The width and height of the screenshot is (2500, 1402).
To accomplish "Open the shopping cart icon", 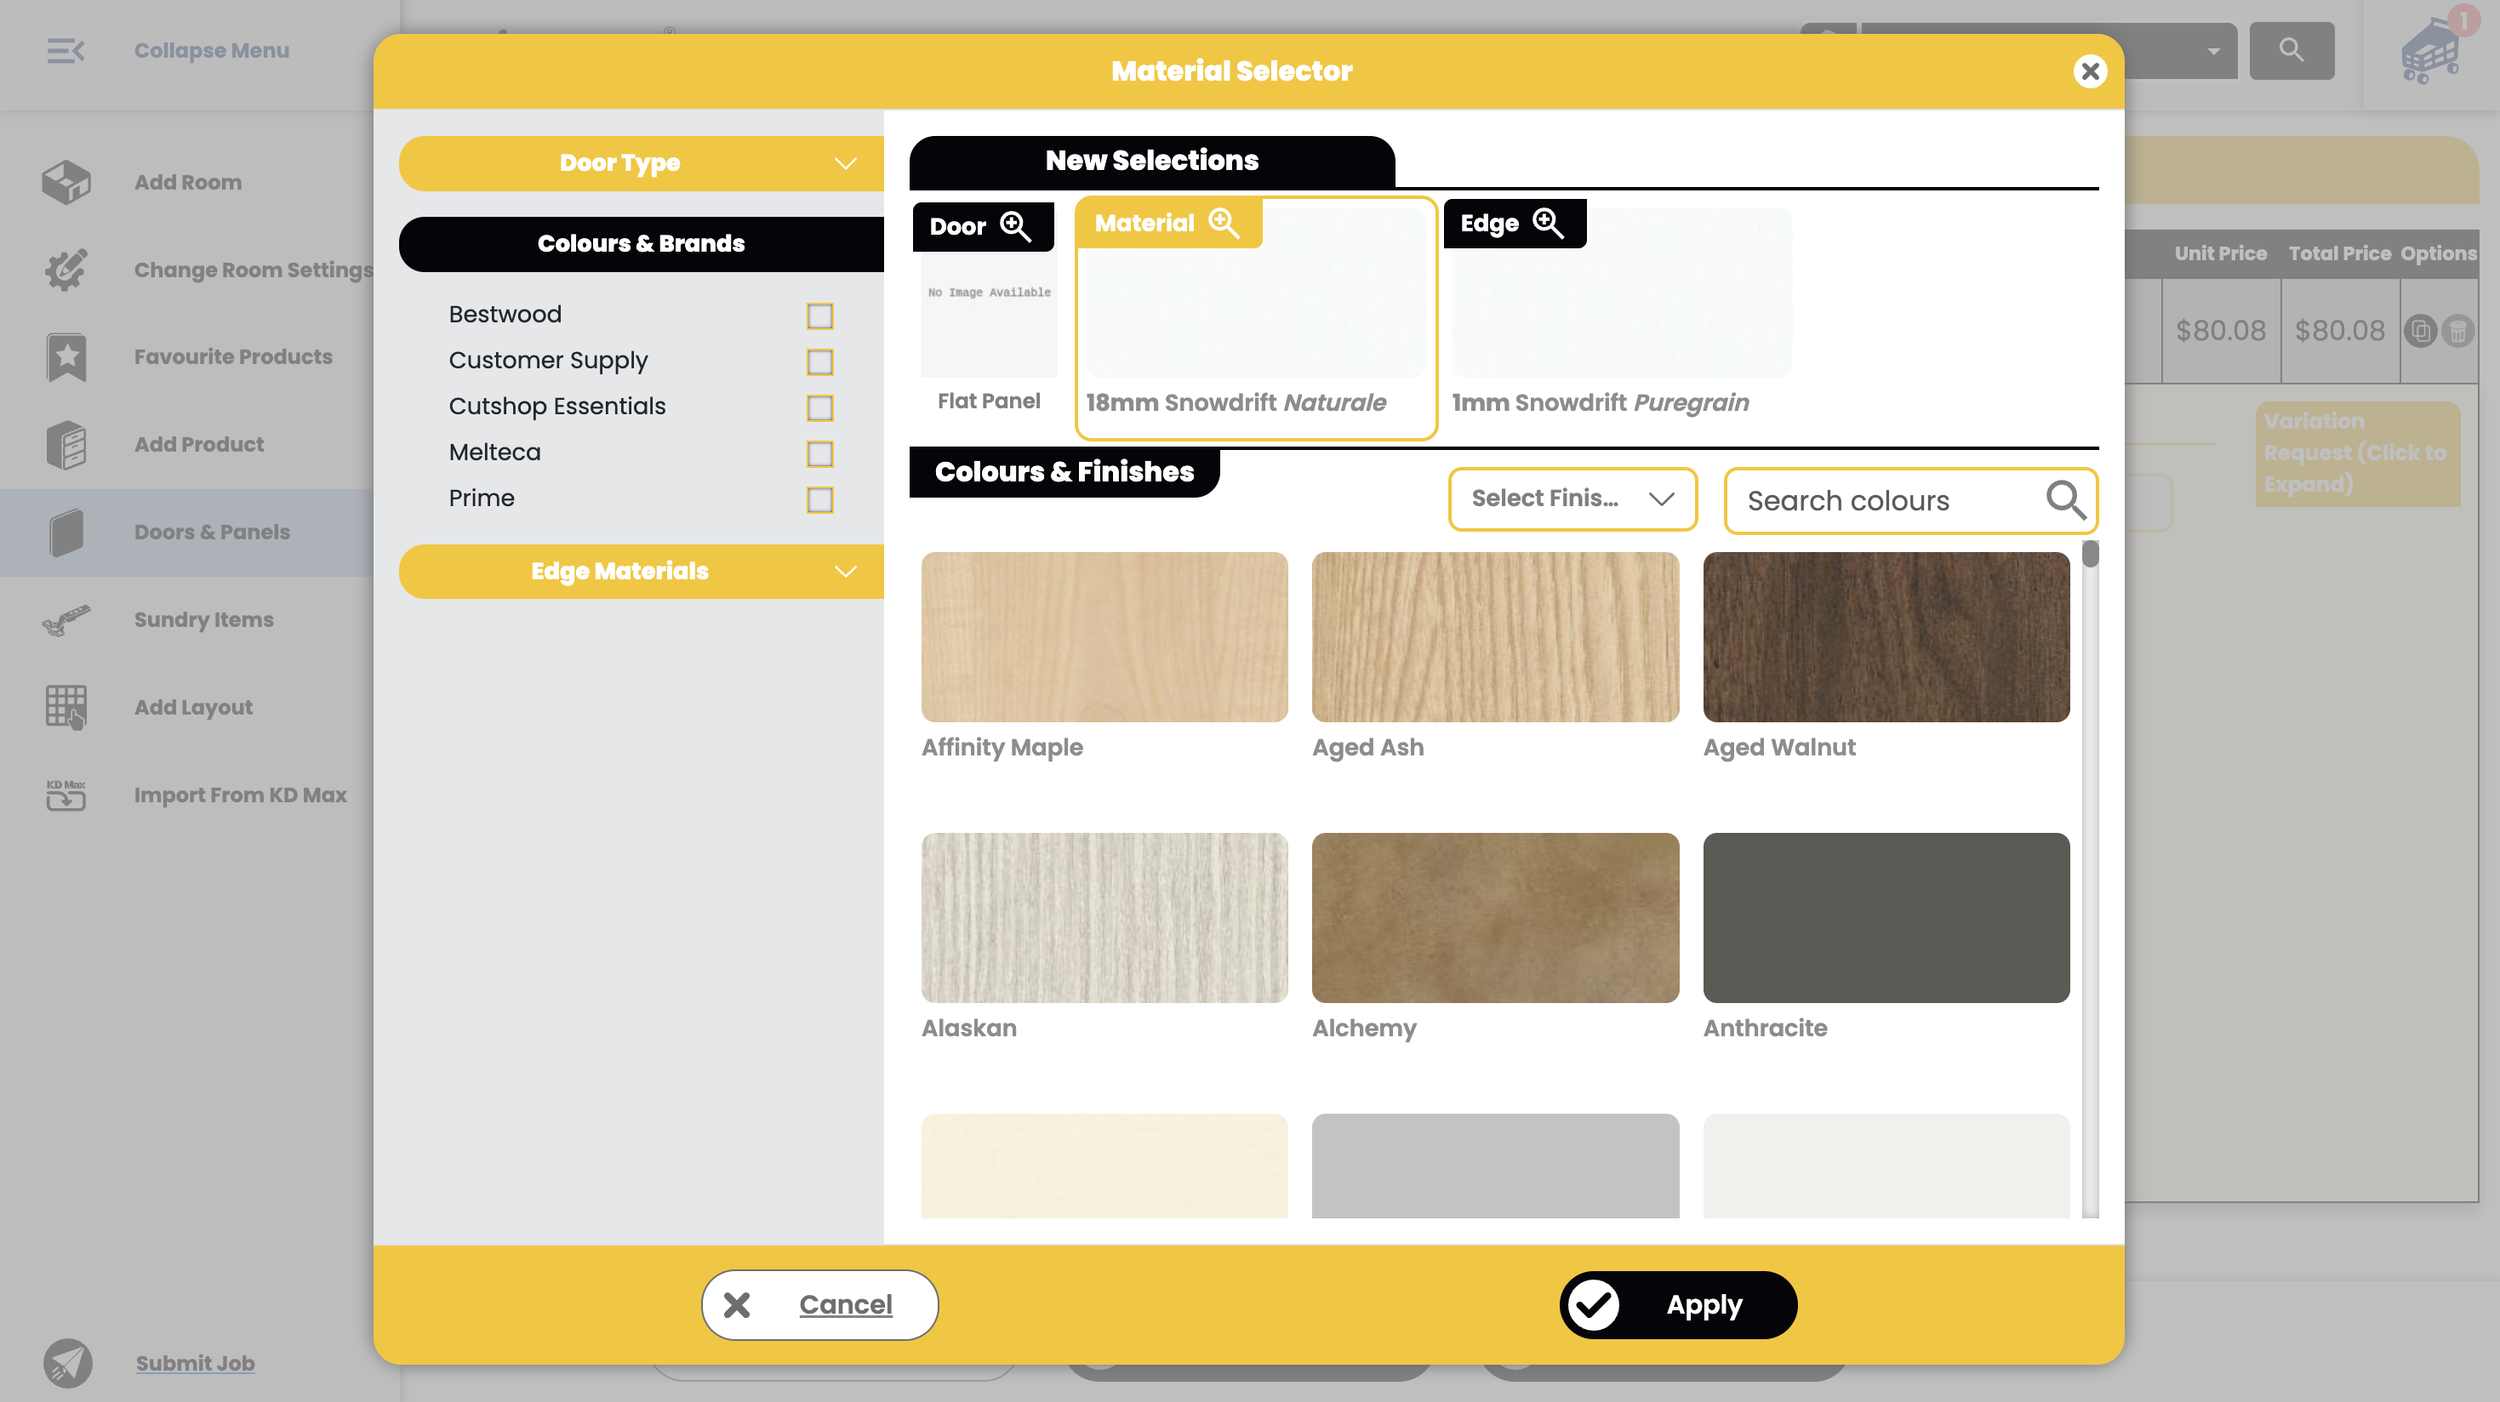I will click(x=2430, y=50).
